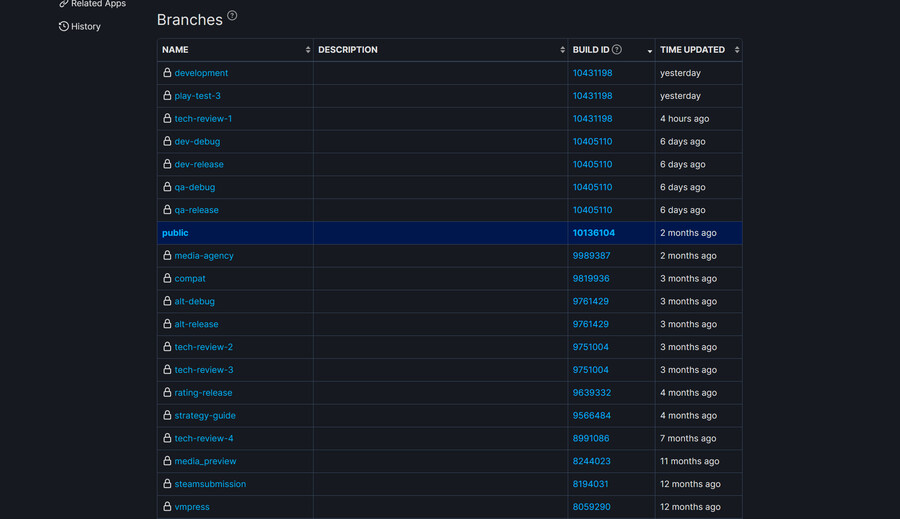Image resolution: width=900 pixels, height=519 pixels.
Task: Sort by the Description column arrows
Action: [562, 50]
